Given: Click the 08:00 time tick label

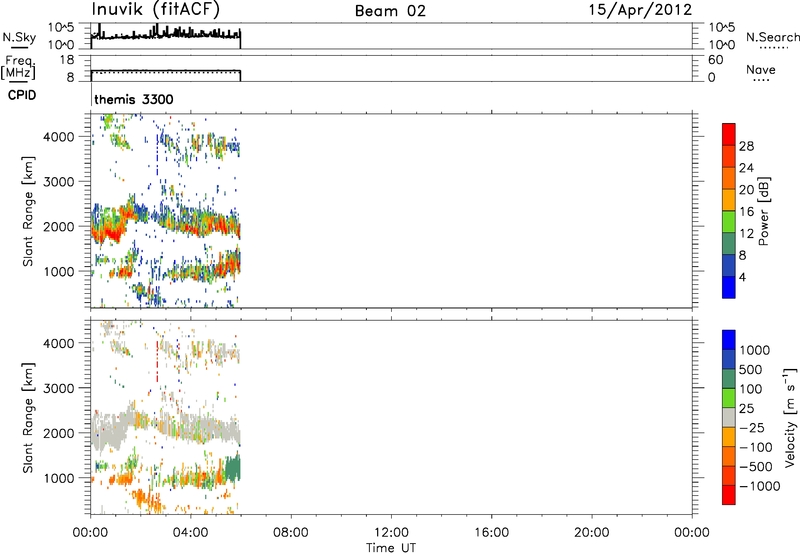Looking at the screenshot, I should click(x=291, y=533).
